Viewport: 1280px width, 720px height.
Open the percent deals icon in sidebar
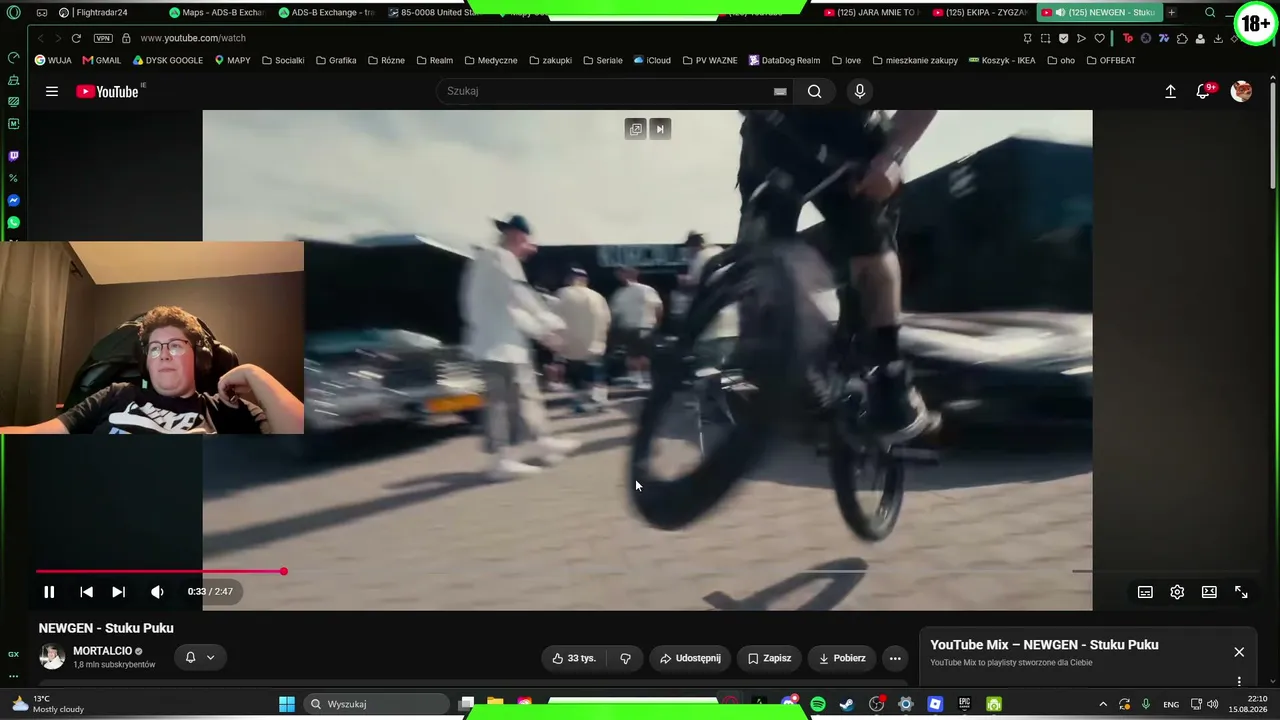[13, 178]
